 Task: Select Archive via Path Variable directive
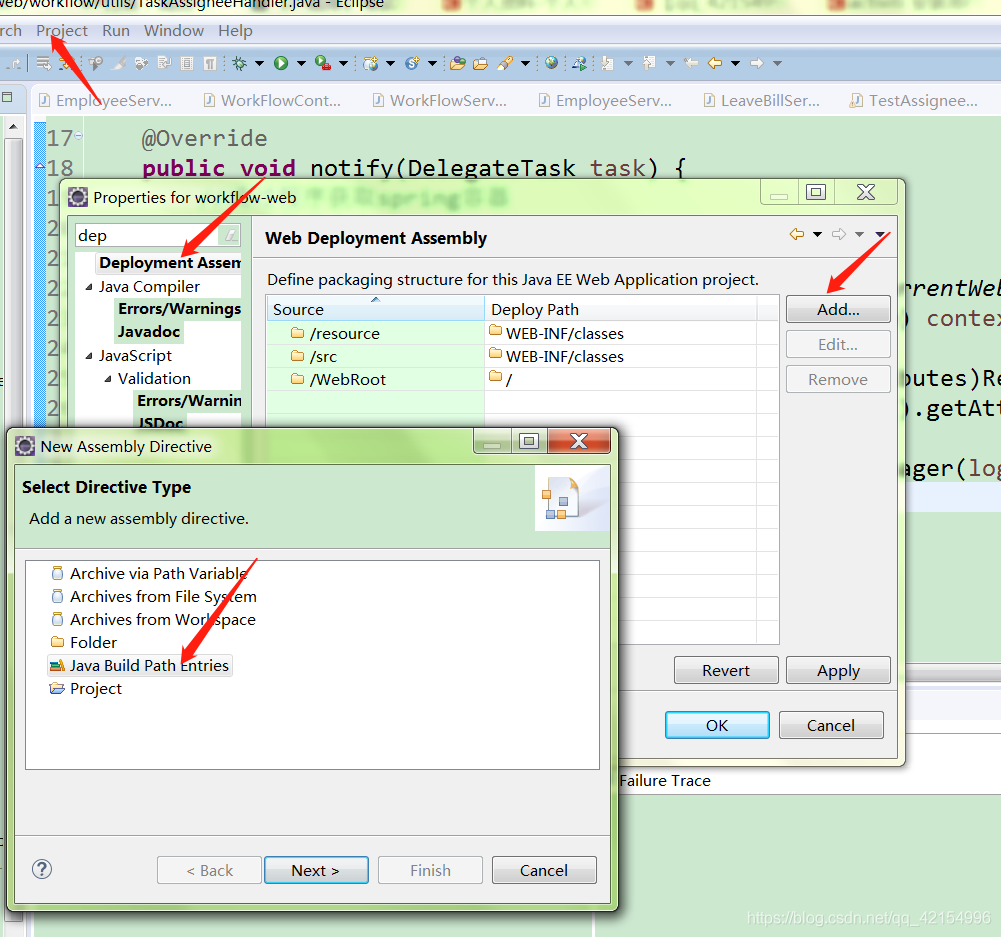coord(149,573)
